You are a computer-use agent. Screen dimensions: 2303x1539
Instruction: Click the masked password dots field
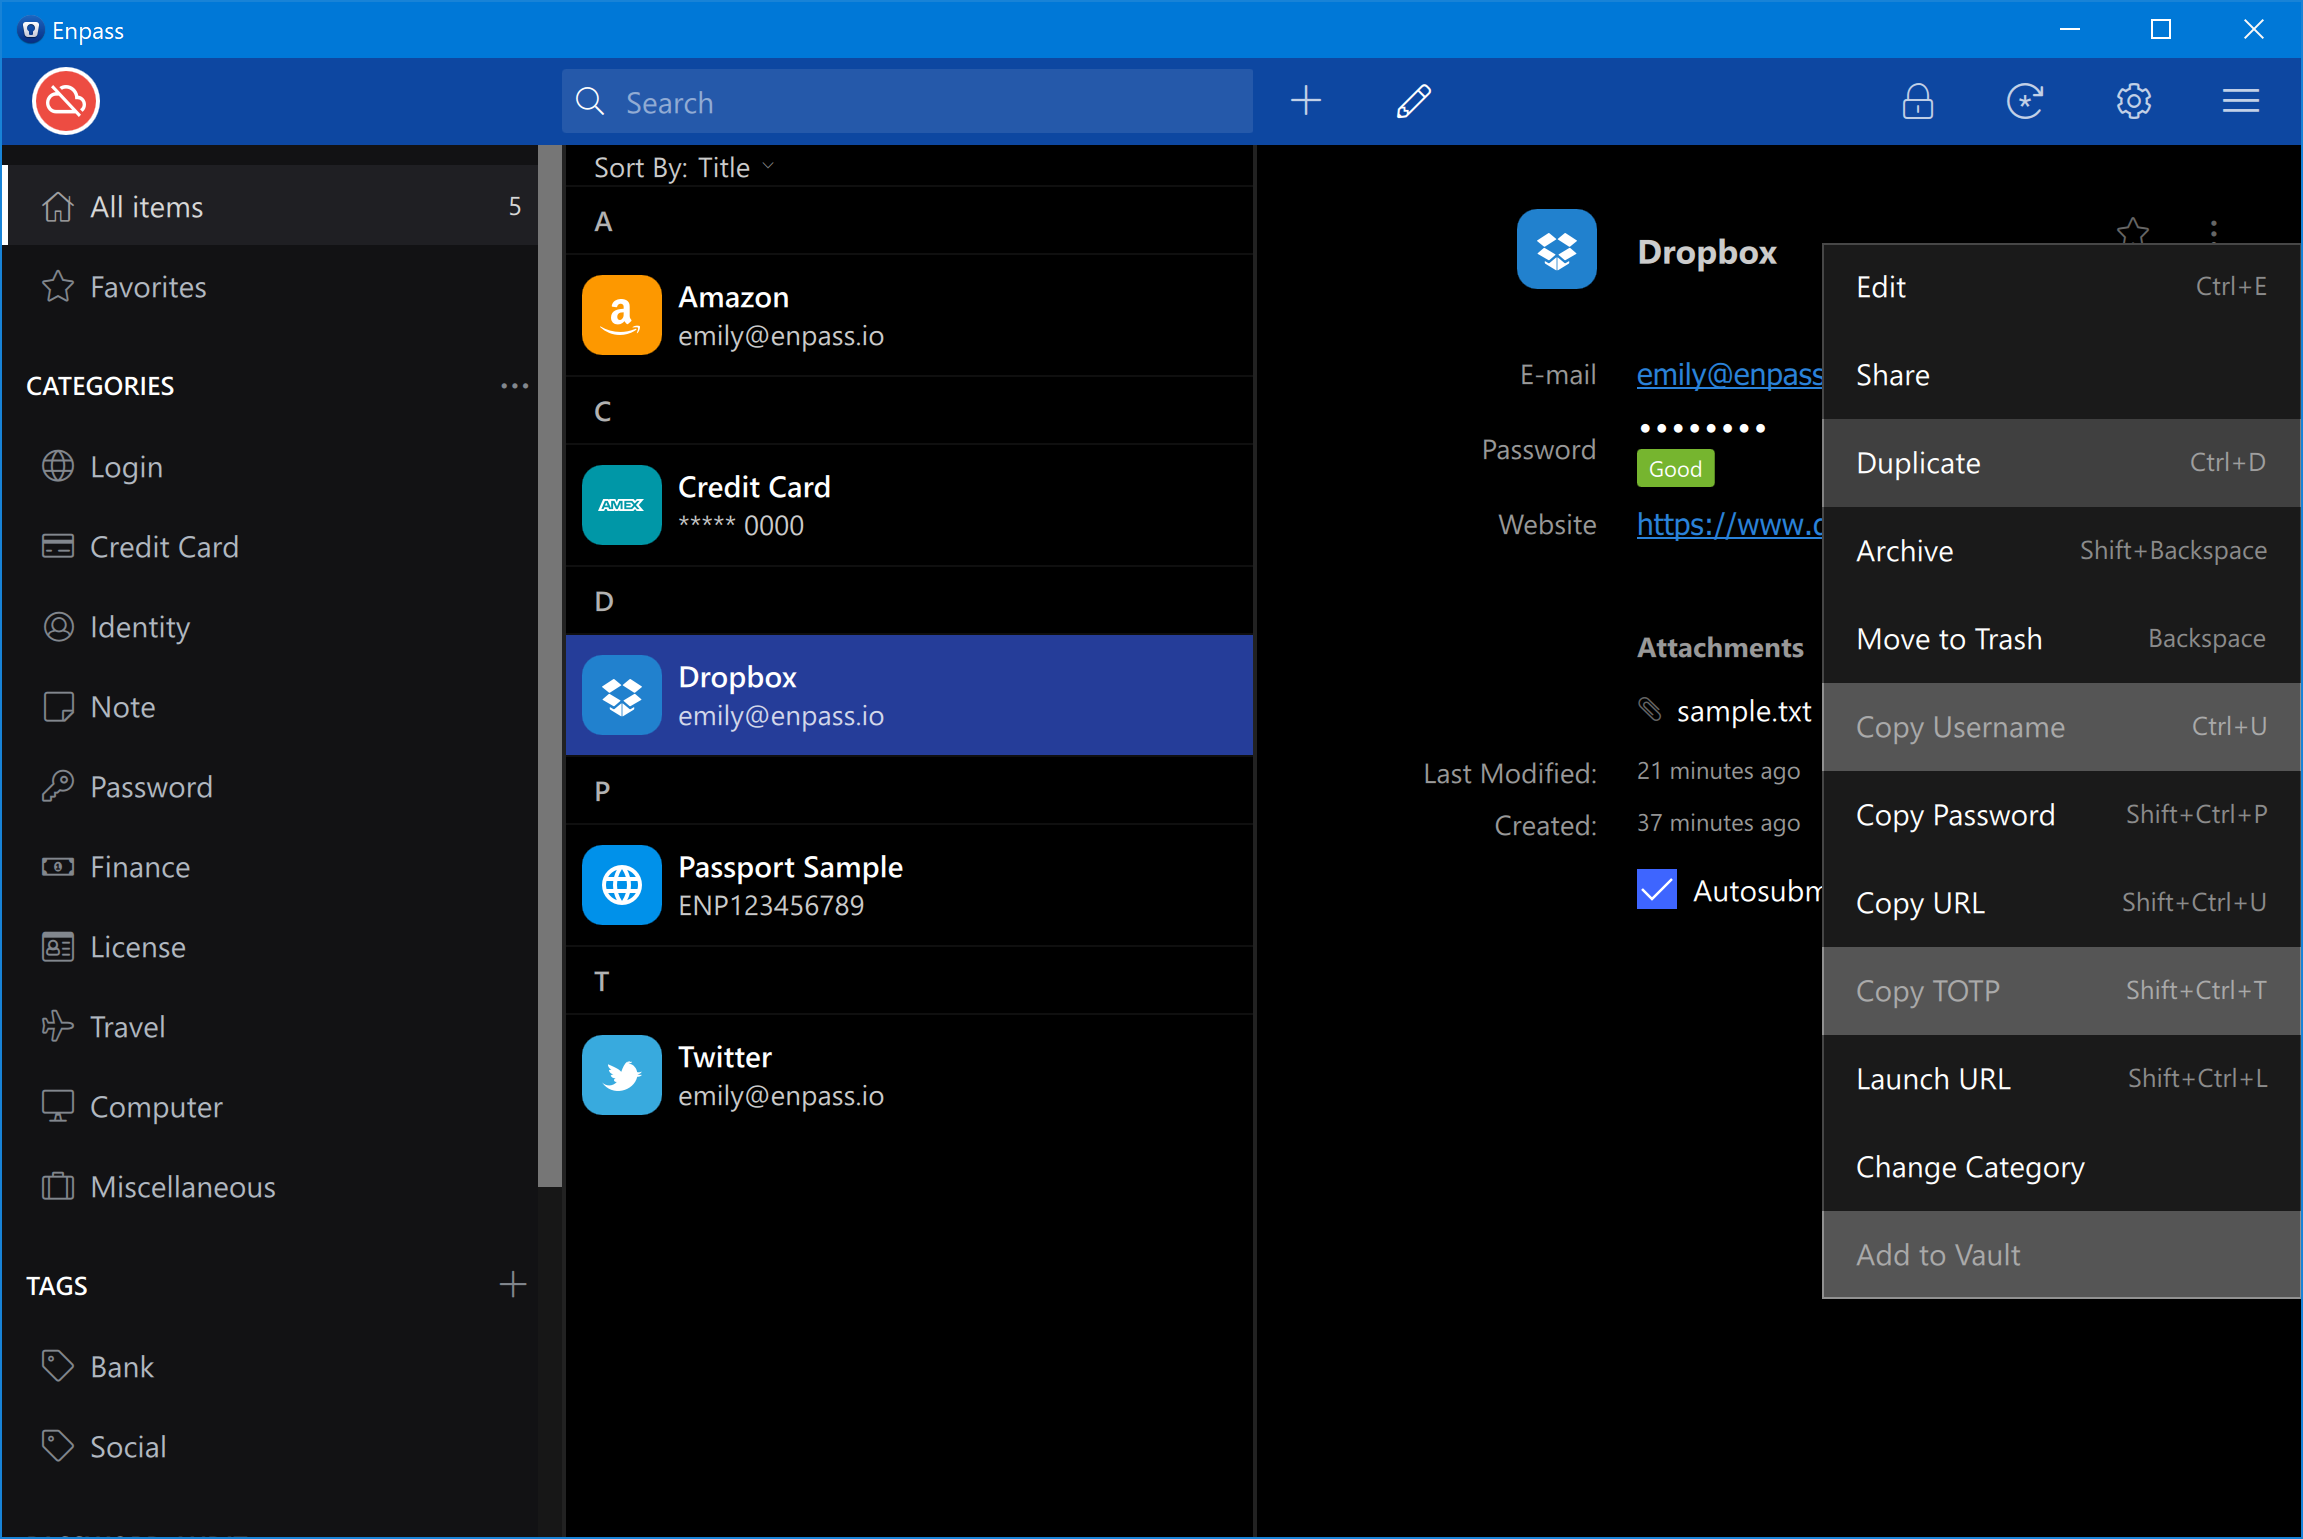[1702, 428]
